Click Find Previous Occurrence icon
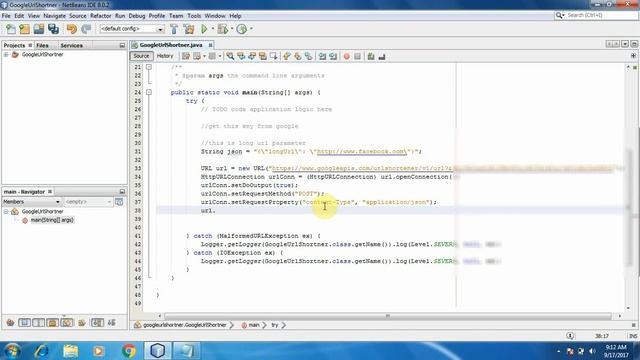 click(x=241, y=56)
